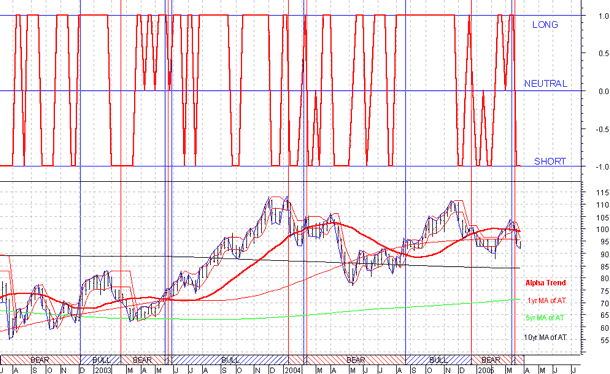
Task: Click the 2003 year label on time axis
Action: tap(103, 370)
